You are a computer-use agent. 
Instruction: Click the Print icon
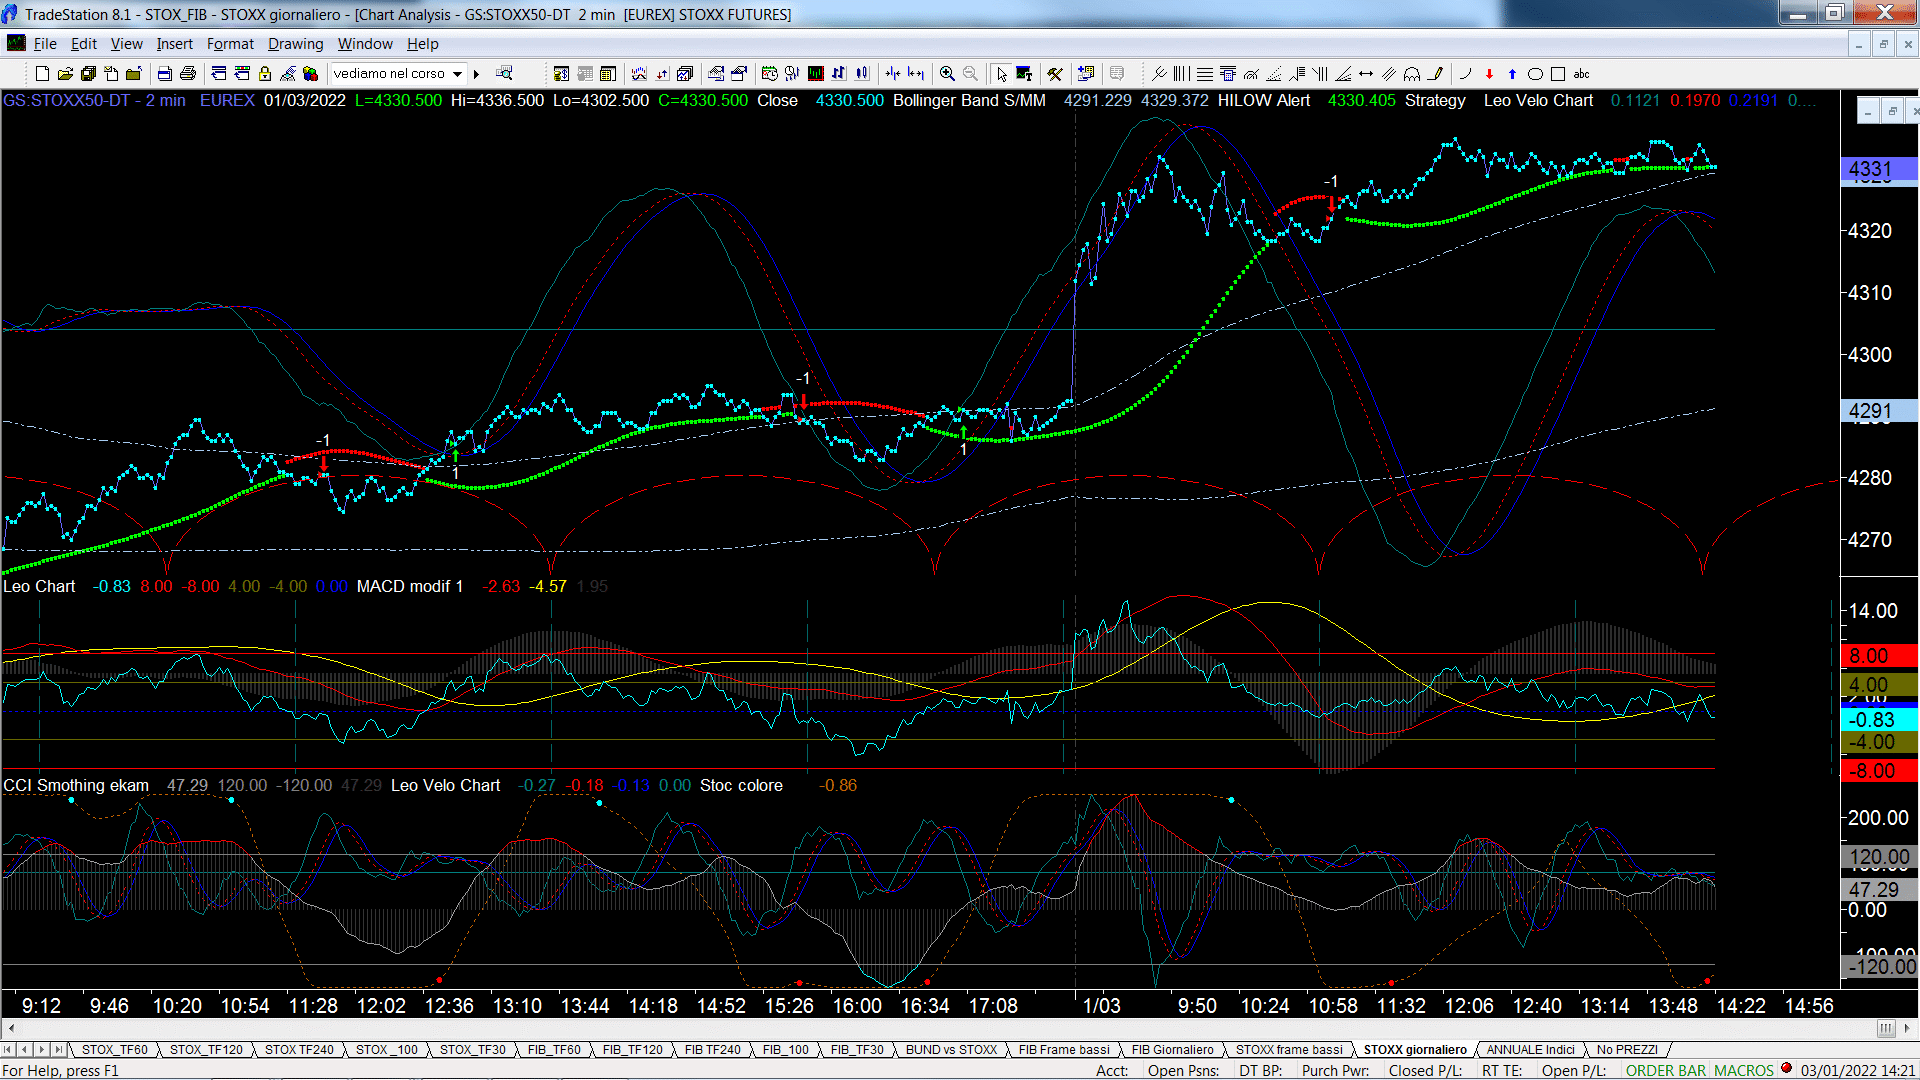pos(187,74)
